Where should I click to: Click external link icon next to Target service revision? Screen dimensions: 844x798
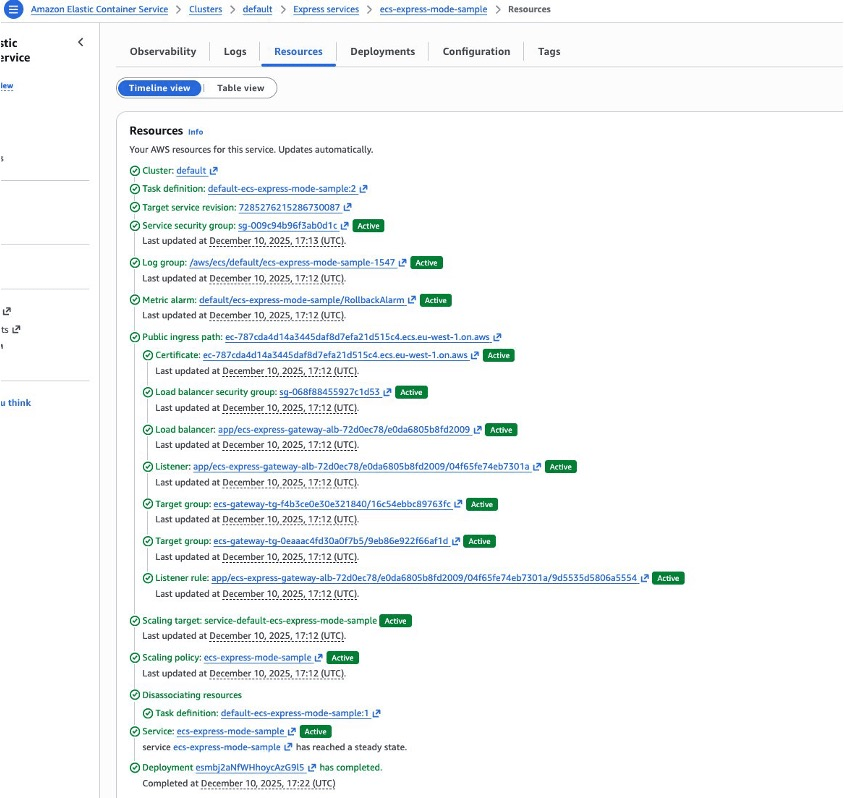click(x=348, y=208)
